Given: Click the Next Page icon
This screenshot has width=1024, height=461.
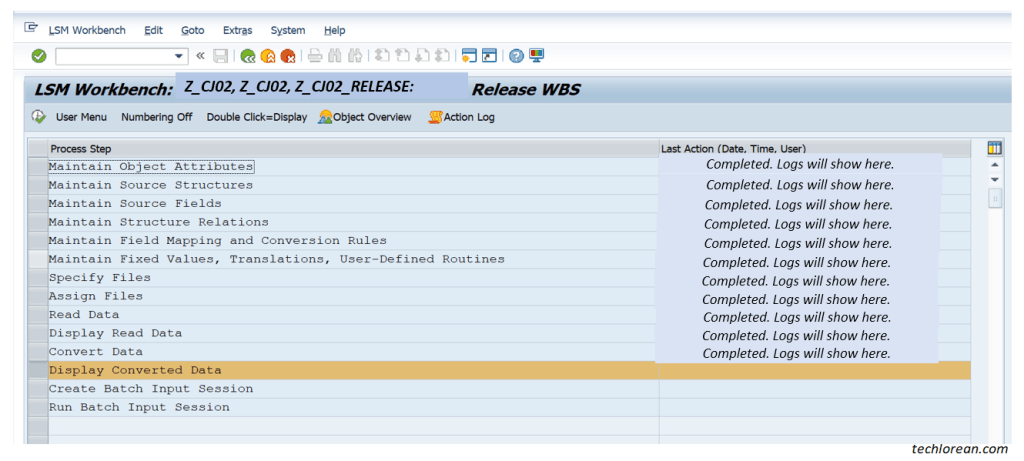Looking at the screenshot, I should coord(423,56).
